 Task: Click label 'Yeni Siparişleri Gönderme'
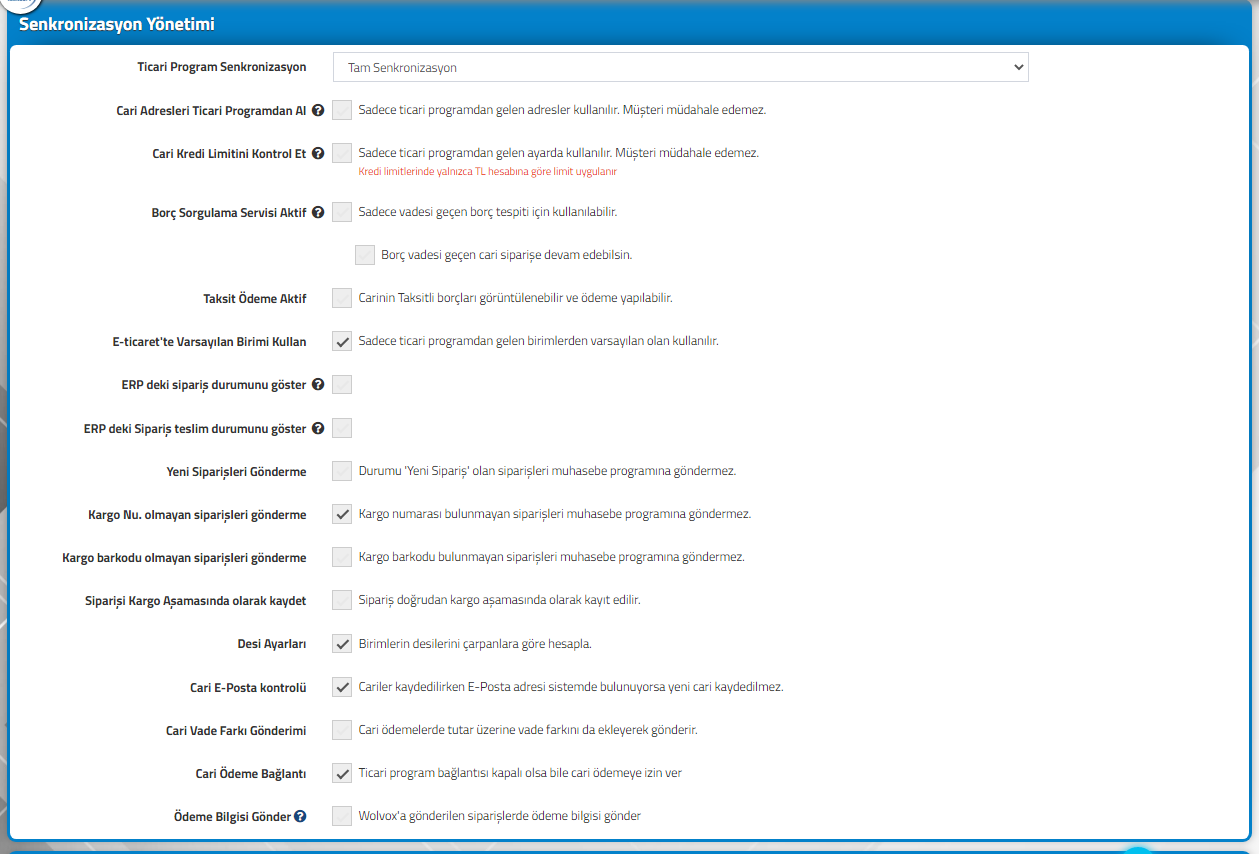(x=237, y=471)
